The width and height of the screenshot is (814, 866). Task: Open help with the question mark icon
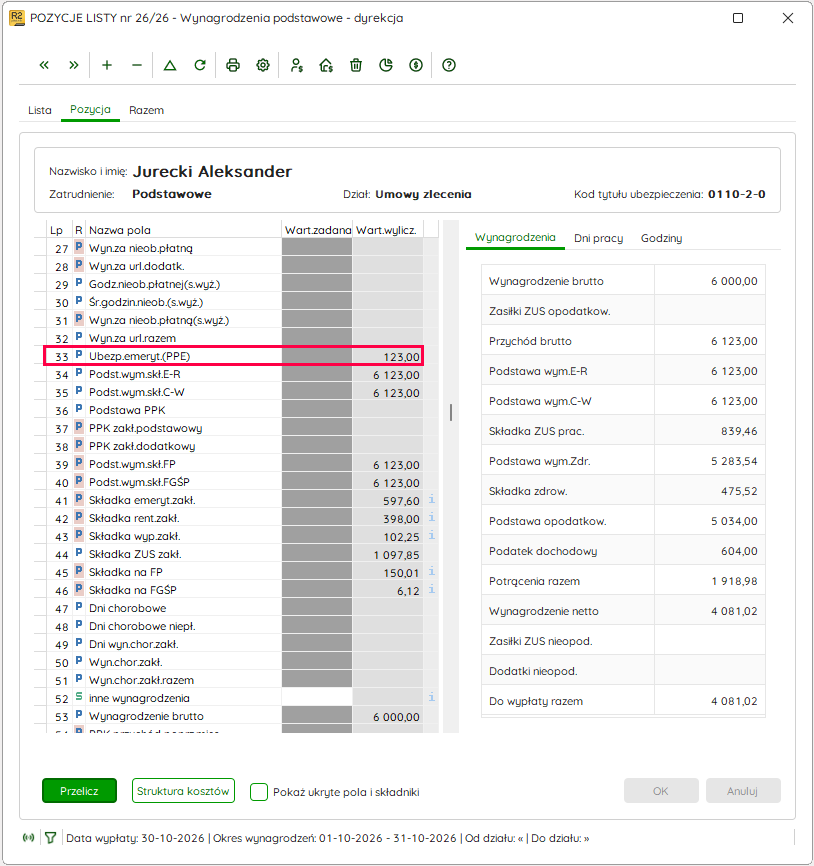(449, 65)
